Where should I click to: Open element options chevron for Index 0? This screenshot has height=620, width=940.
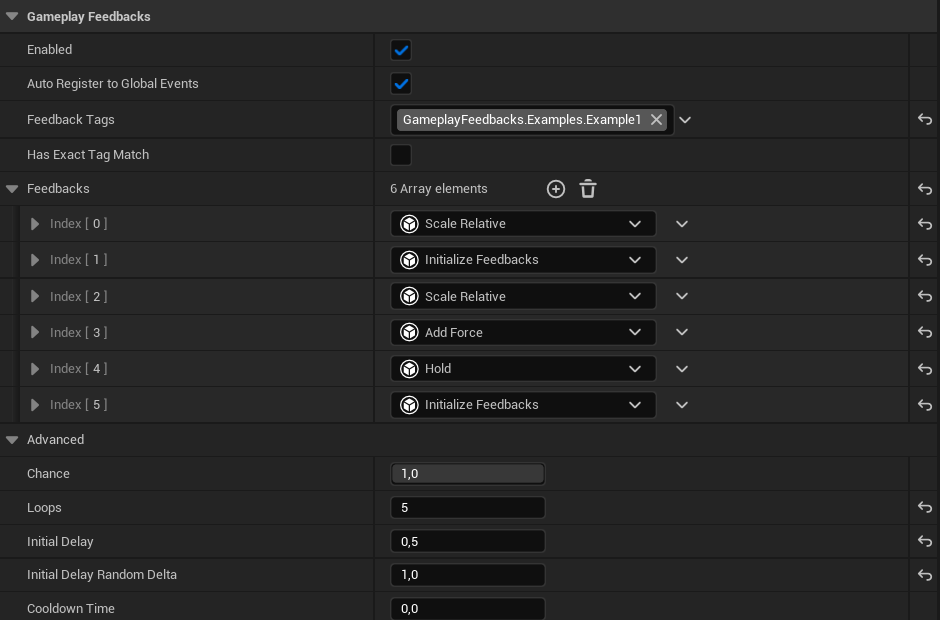682,224
